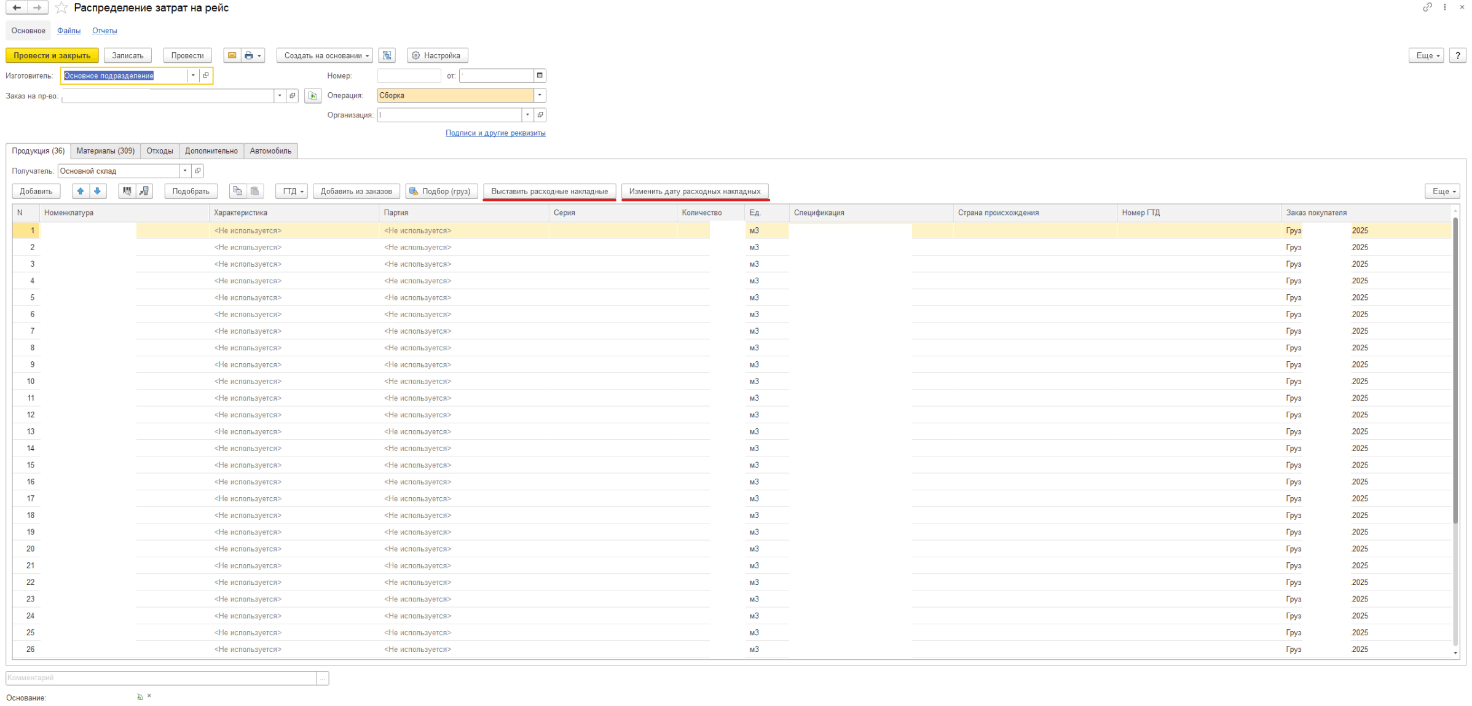This screenshot has height=706, width=1472.
Task: Expand the ГТД dropdown menu
Action: (291, 191)
